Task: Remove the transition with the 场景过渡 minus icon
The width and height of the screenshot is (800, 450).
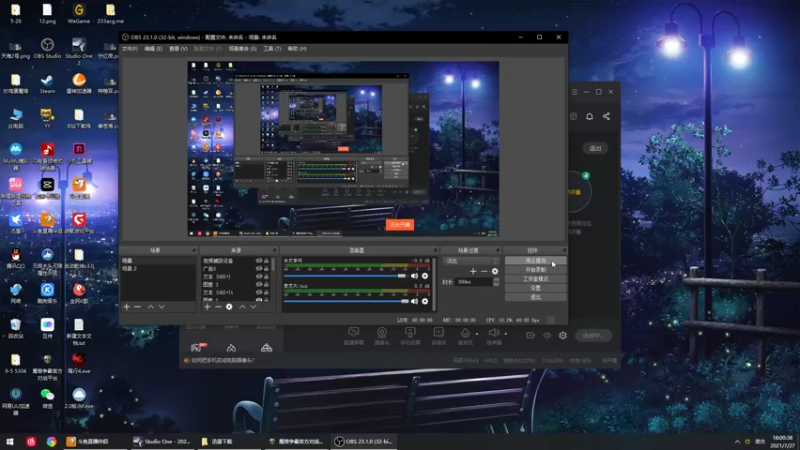Action: point(484,271)
